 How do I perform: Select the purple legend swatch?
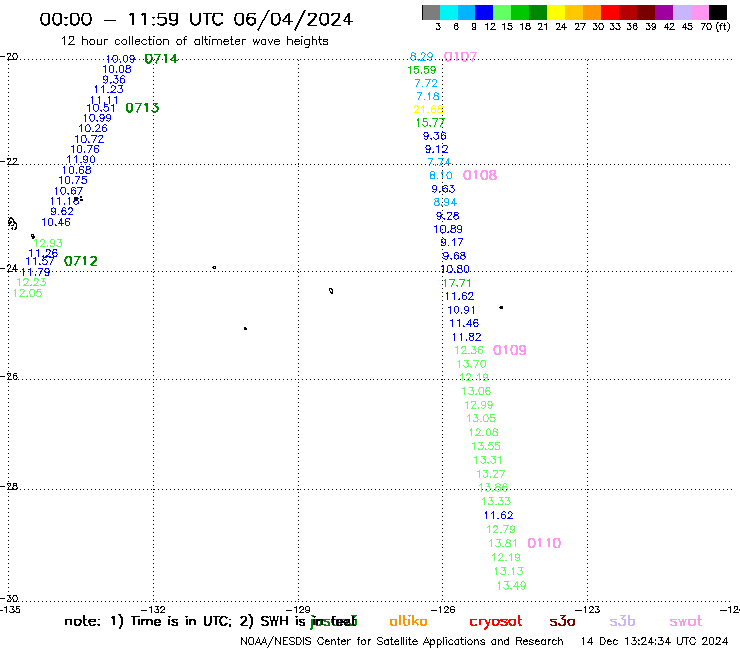tap(664, 12)
